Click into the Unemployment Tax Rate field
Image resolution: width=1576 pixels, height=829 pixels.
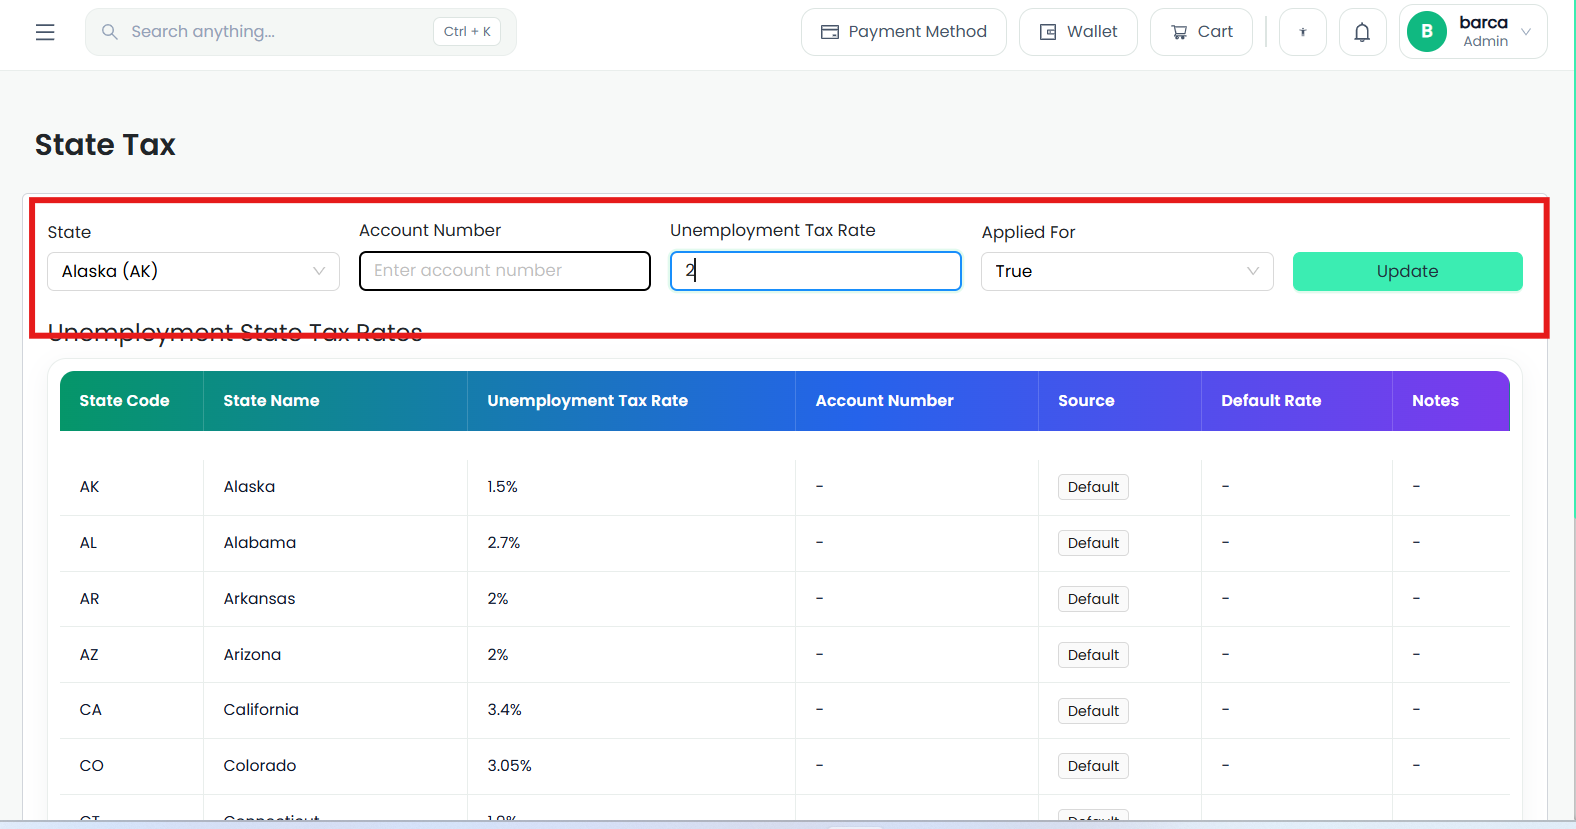tap(816, 271)
